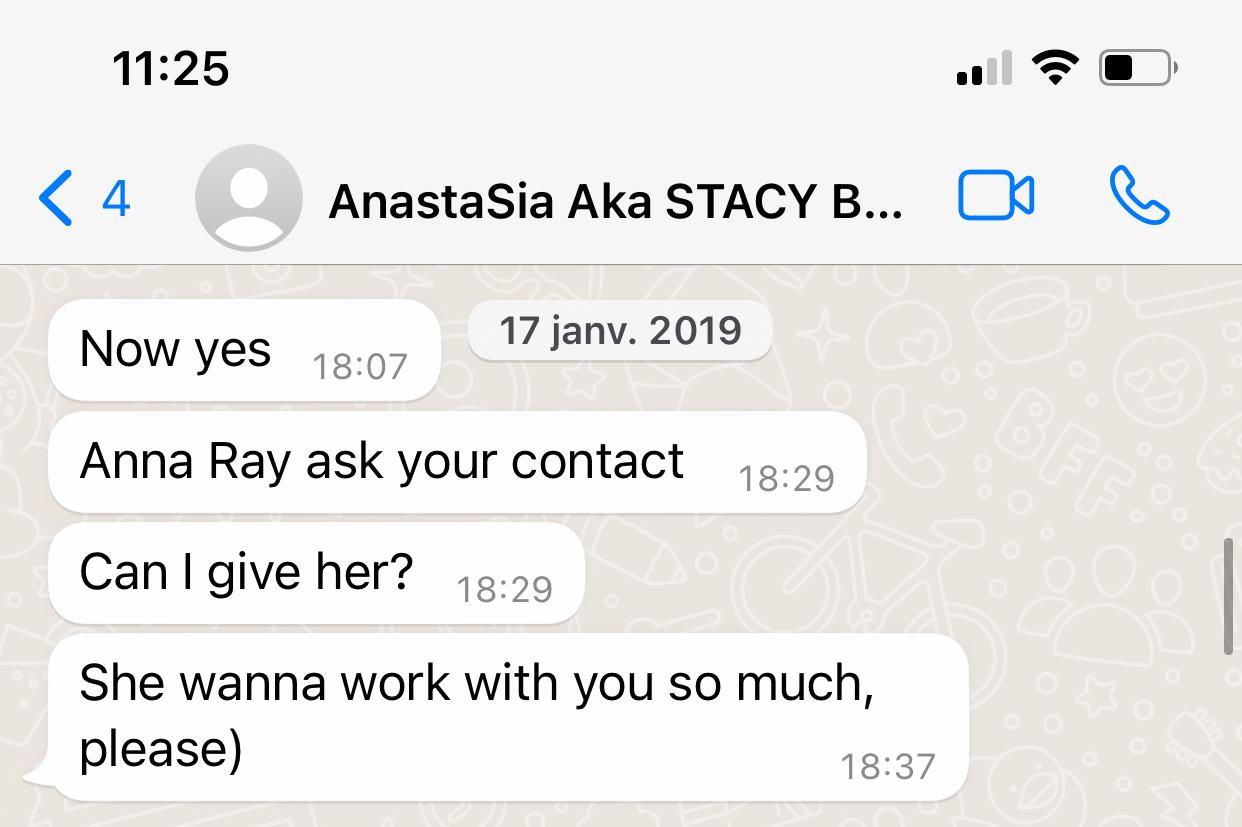1242x827 pixels.
Task: Tap the 17 janv. 2019 date label
Action: [620, 330]
